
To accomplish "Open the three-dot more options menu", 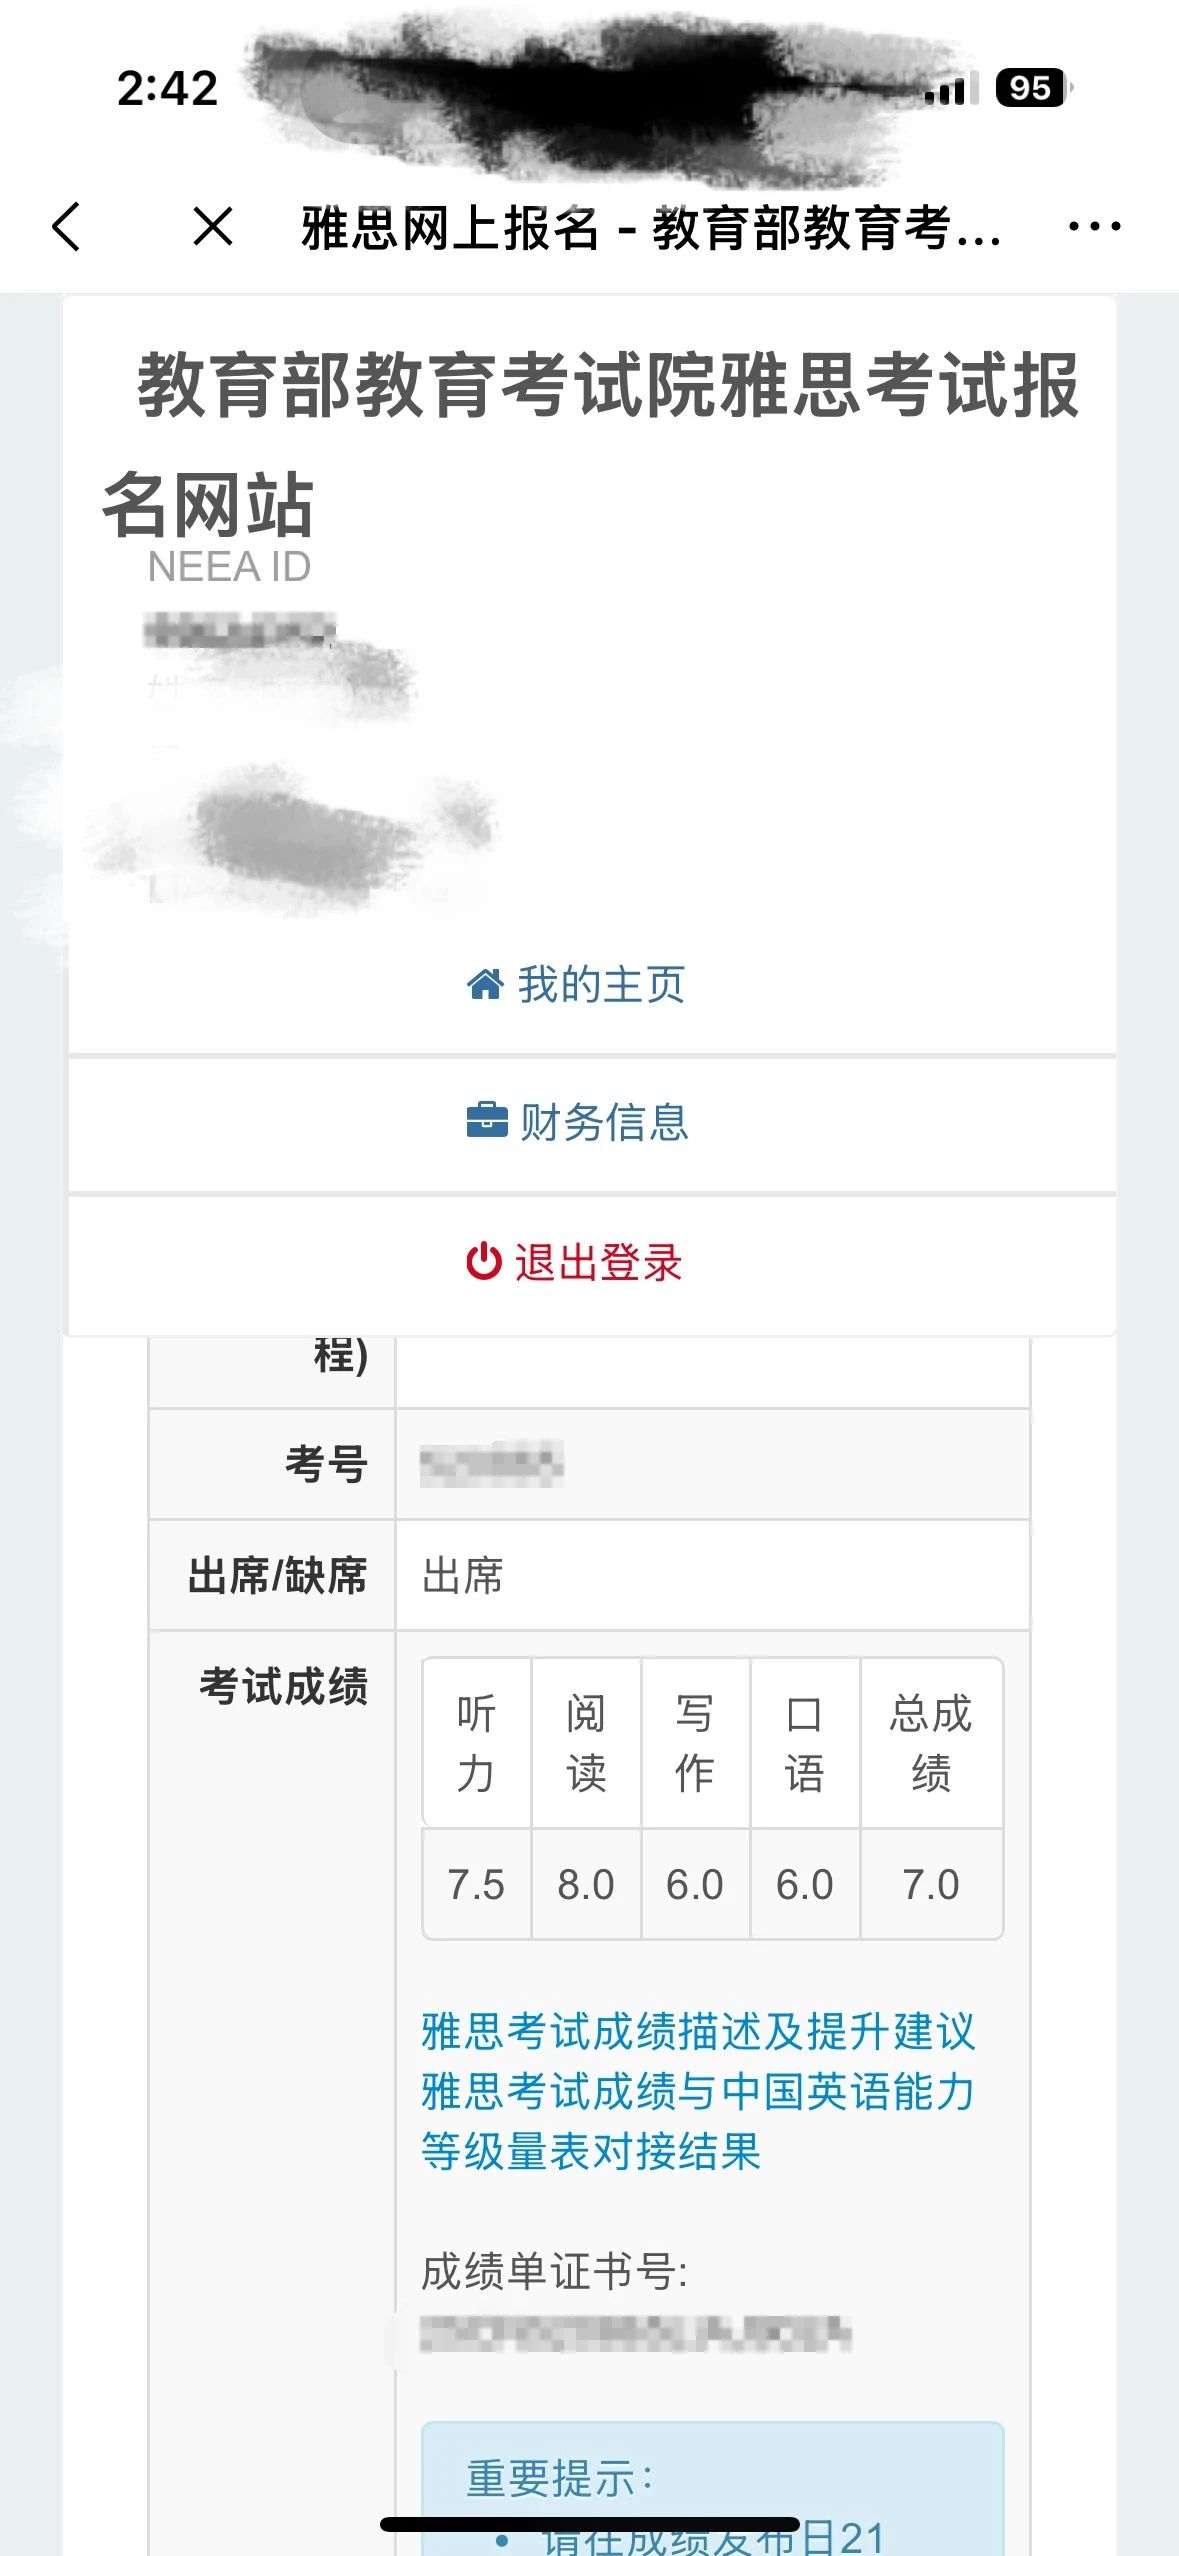I will [1094, 227].
